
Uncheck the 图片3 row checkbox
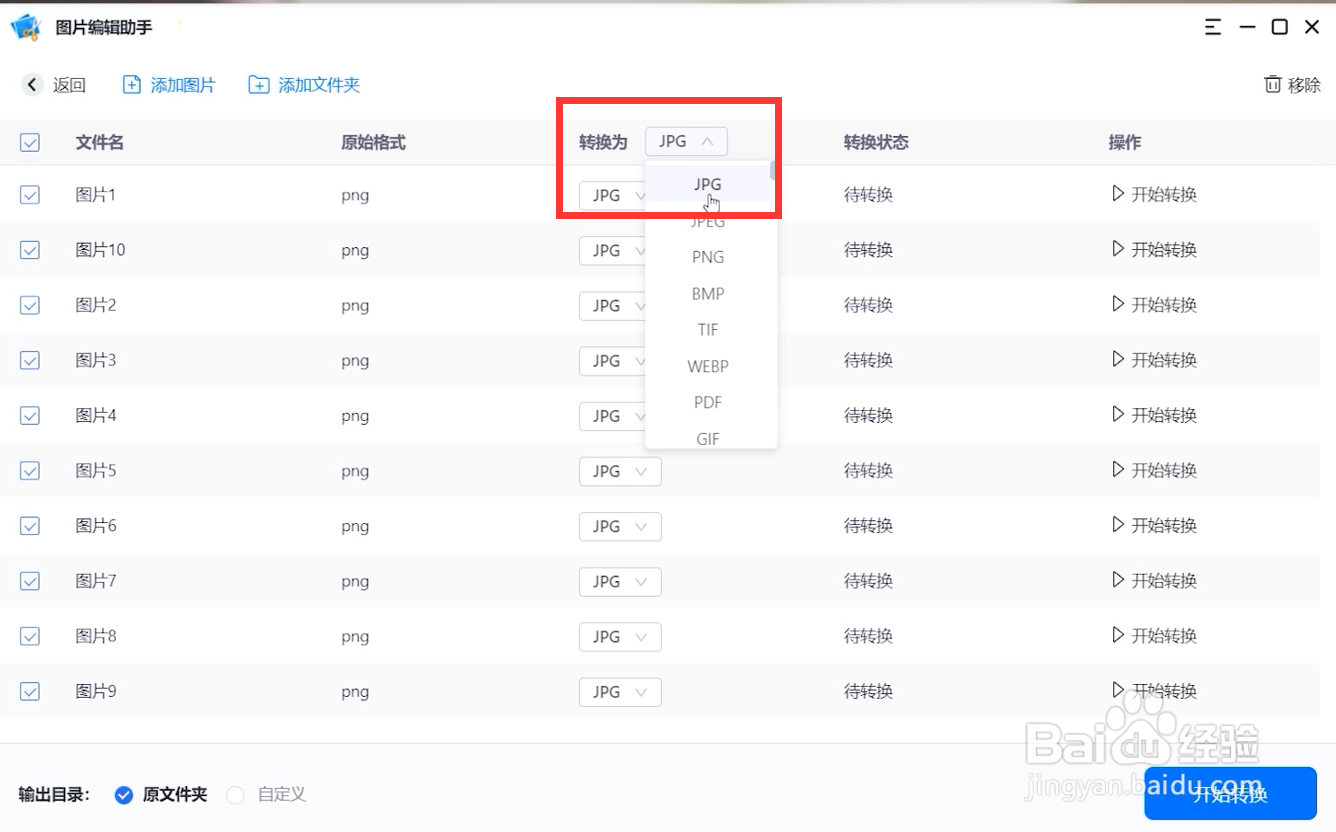tap(30, 360)
